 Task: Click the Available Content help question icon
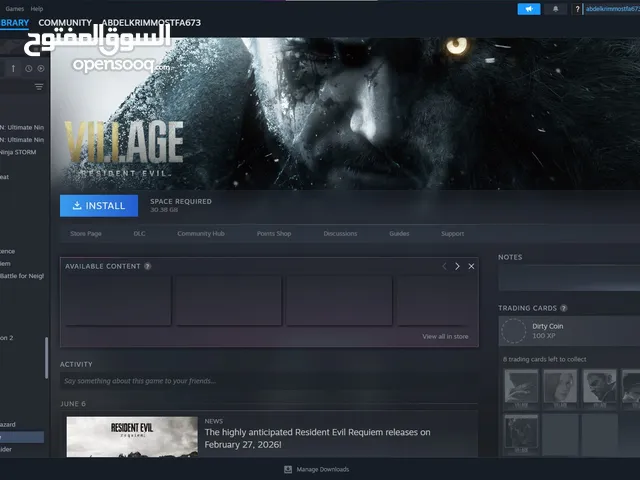coord(147,266)
